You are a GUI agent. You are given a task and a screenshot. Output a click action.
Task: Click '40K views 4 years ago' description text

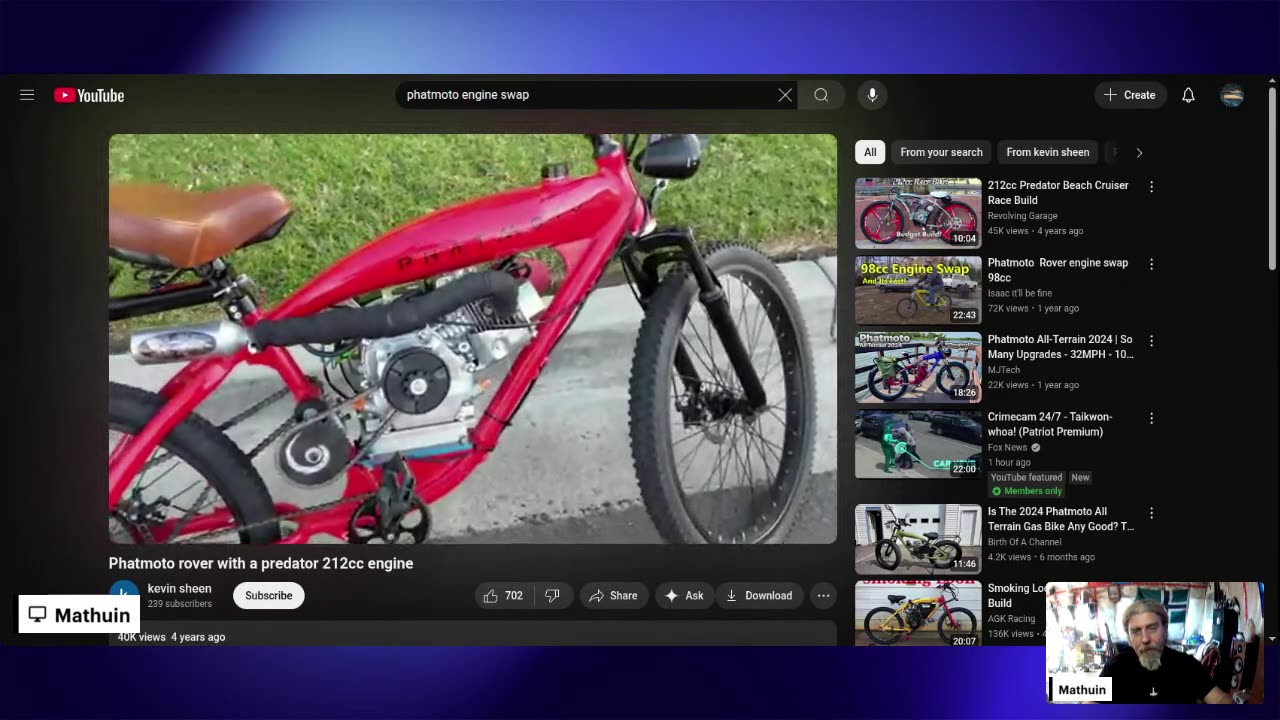click(171, 637)
